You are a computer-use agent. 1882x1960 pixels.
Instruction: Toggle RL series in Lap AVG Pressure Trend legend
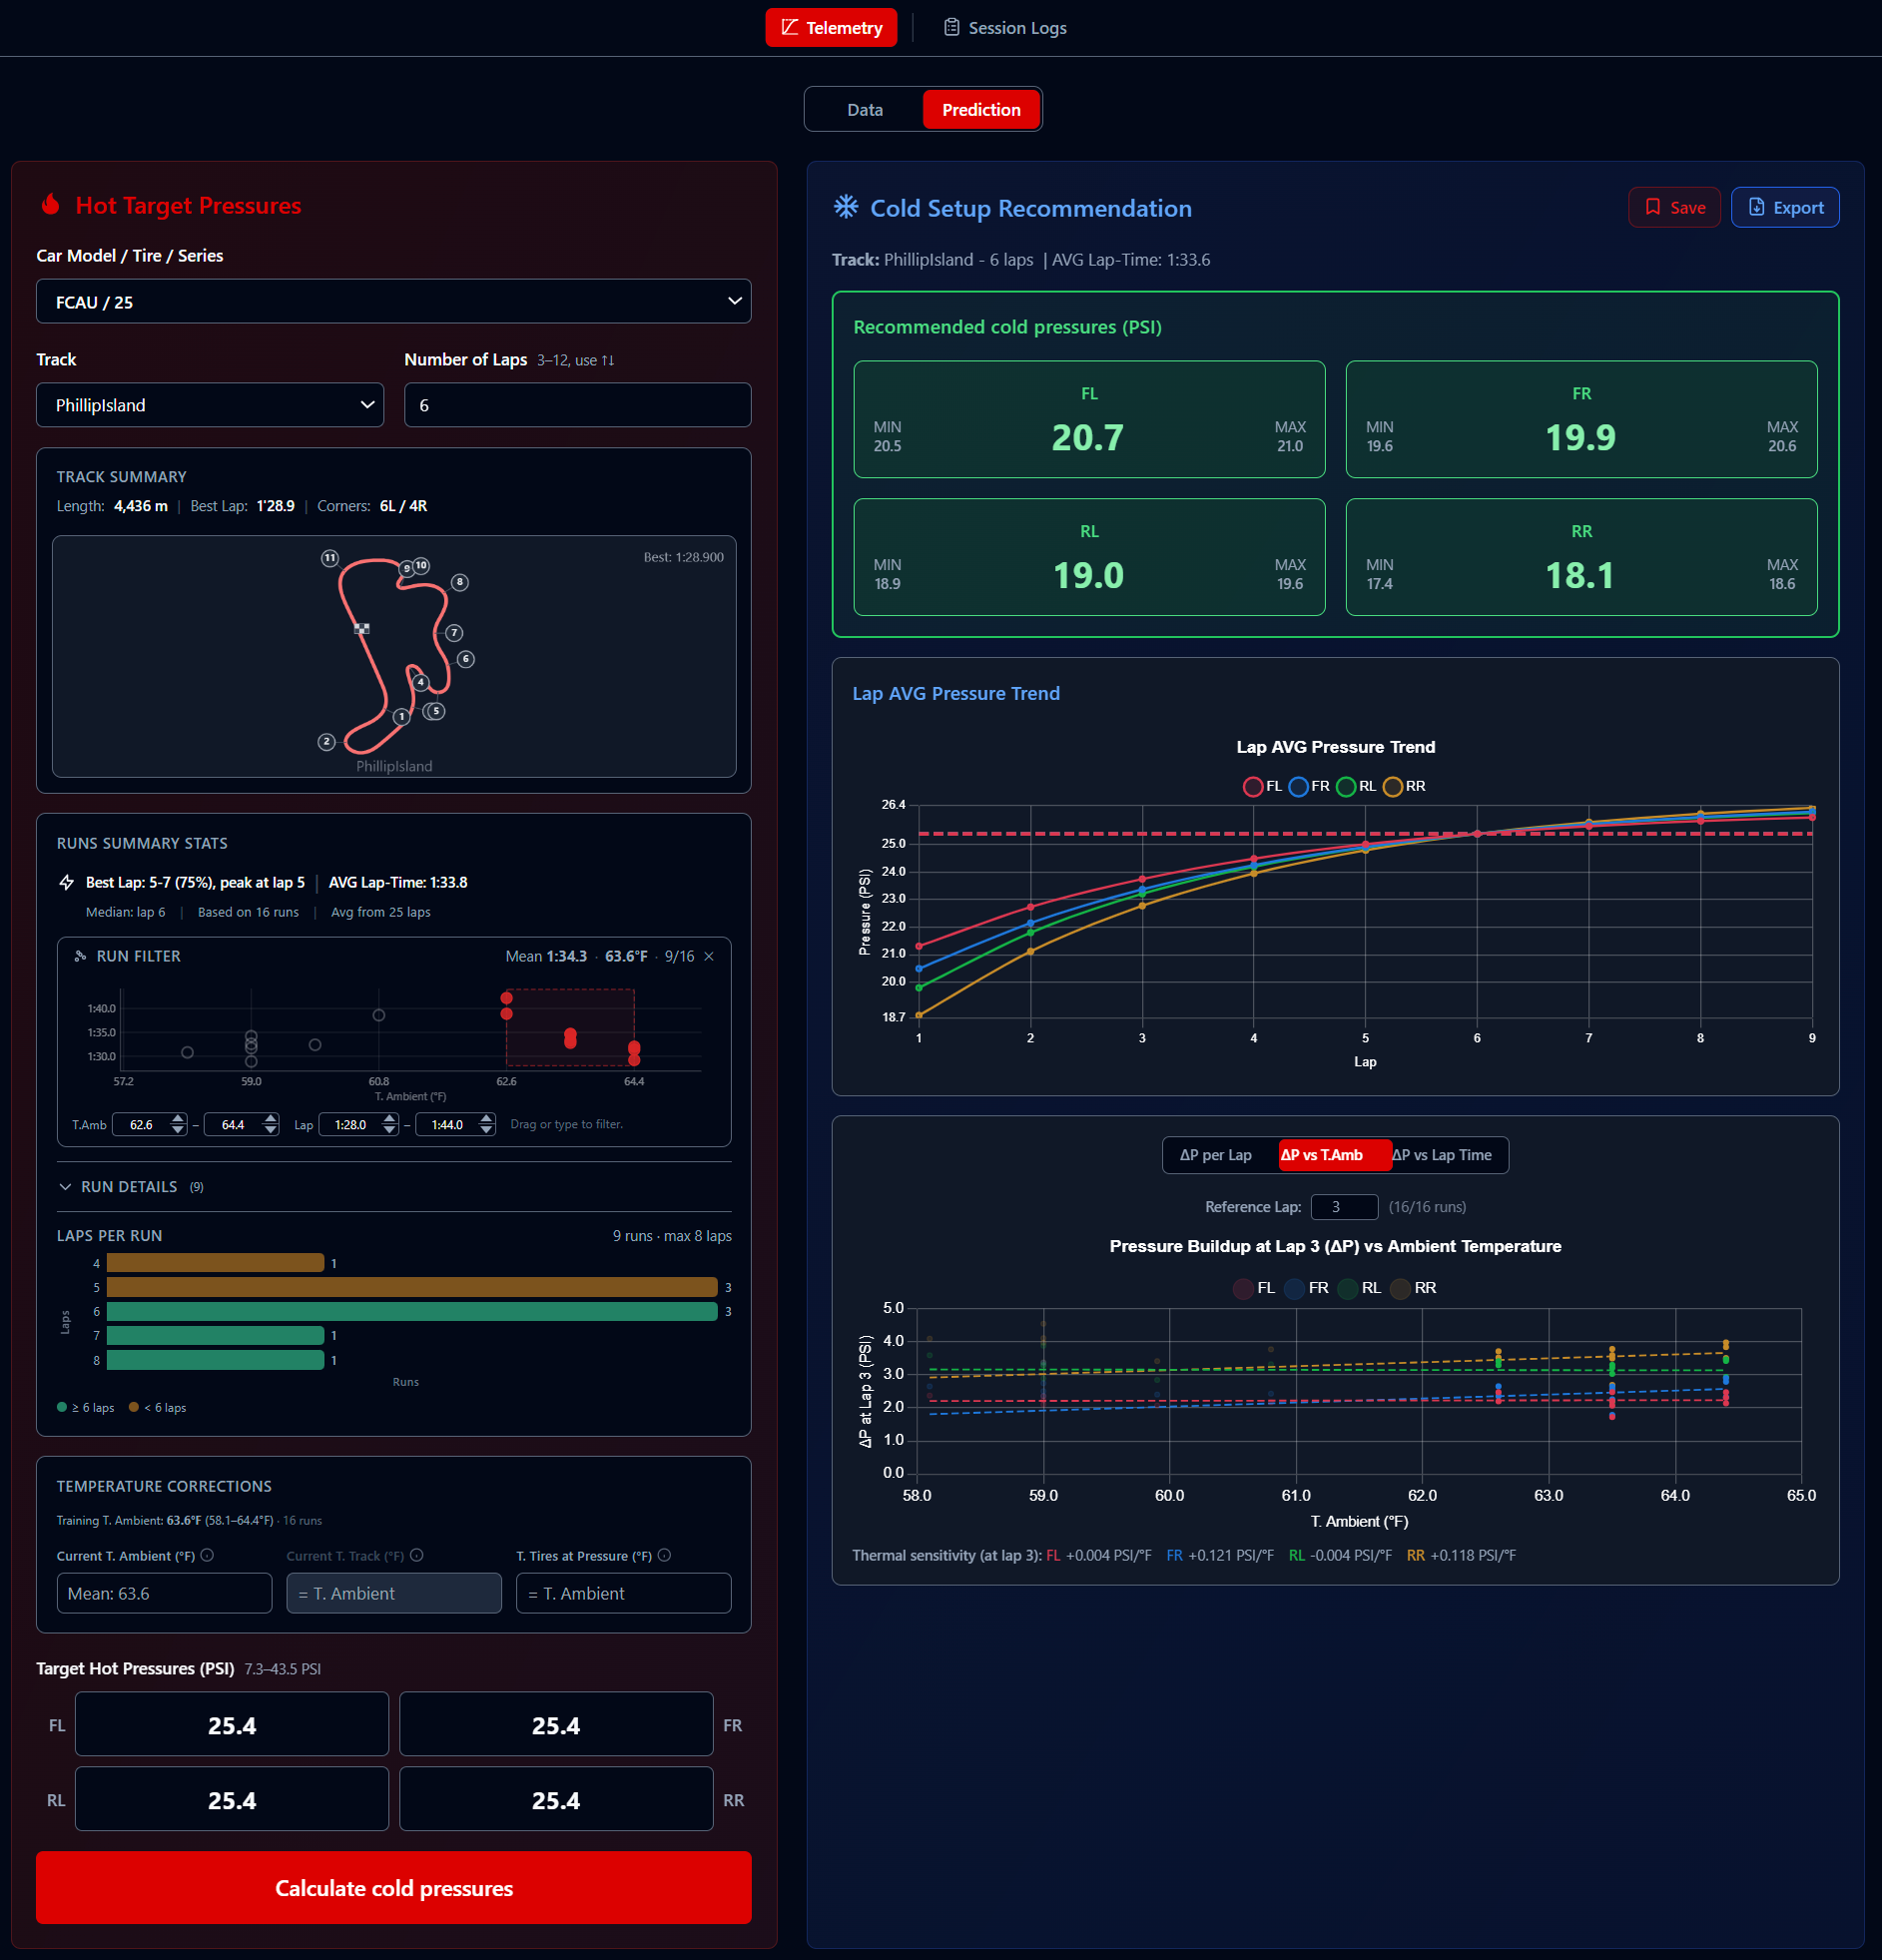[1356, 786]
